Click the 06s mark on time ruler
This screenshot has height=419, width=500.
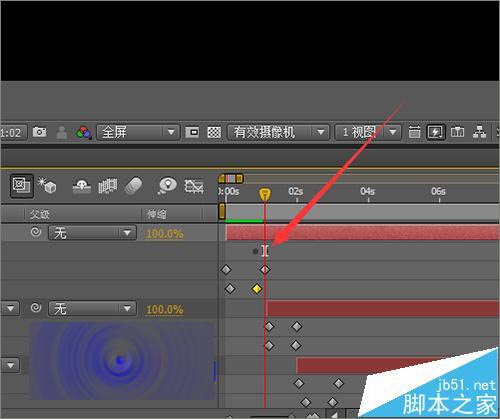click(438, 191)
